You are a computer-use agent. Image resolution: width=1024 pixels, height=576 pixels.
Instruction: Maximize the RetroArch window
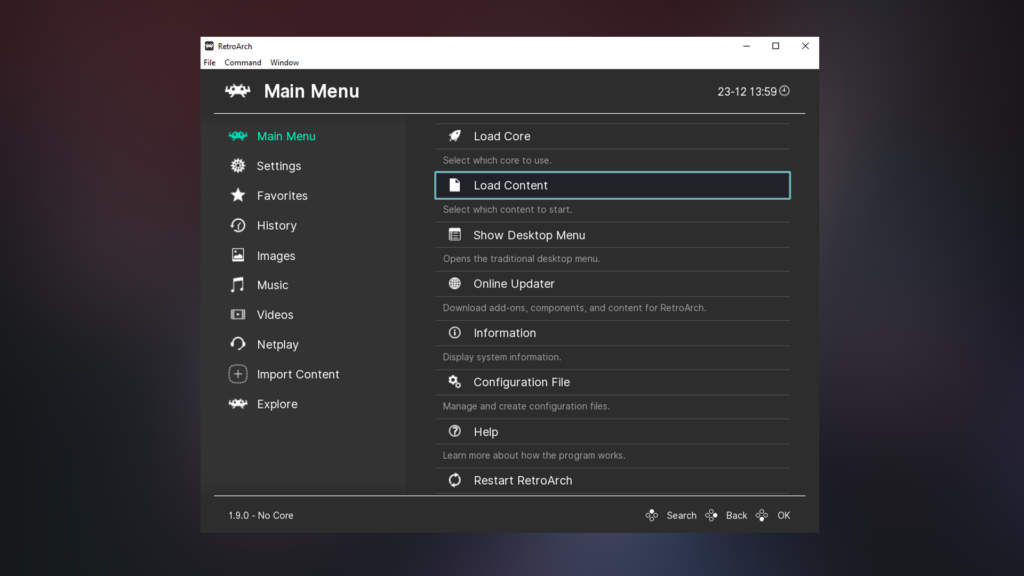click(x=776, y=46)
